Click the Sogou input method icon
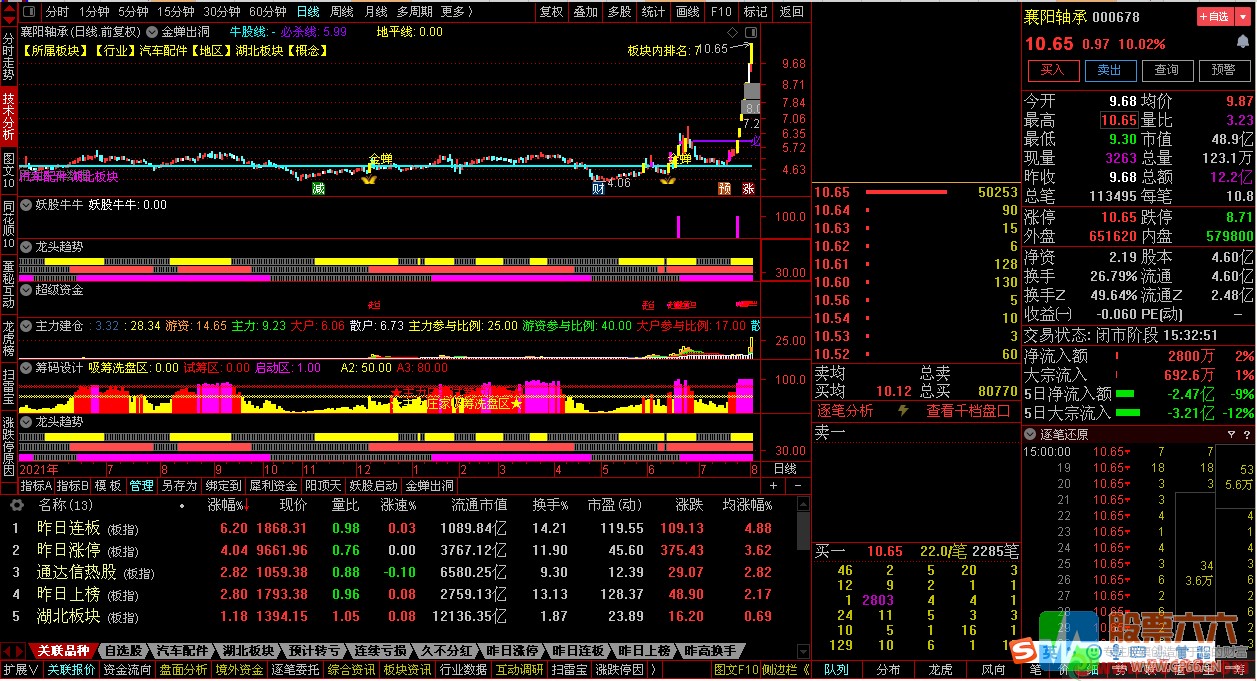This screenshot has width=1257, height=681. [x=1021, y=651]
